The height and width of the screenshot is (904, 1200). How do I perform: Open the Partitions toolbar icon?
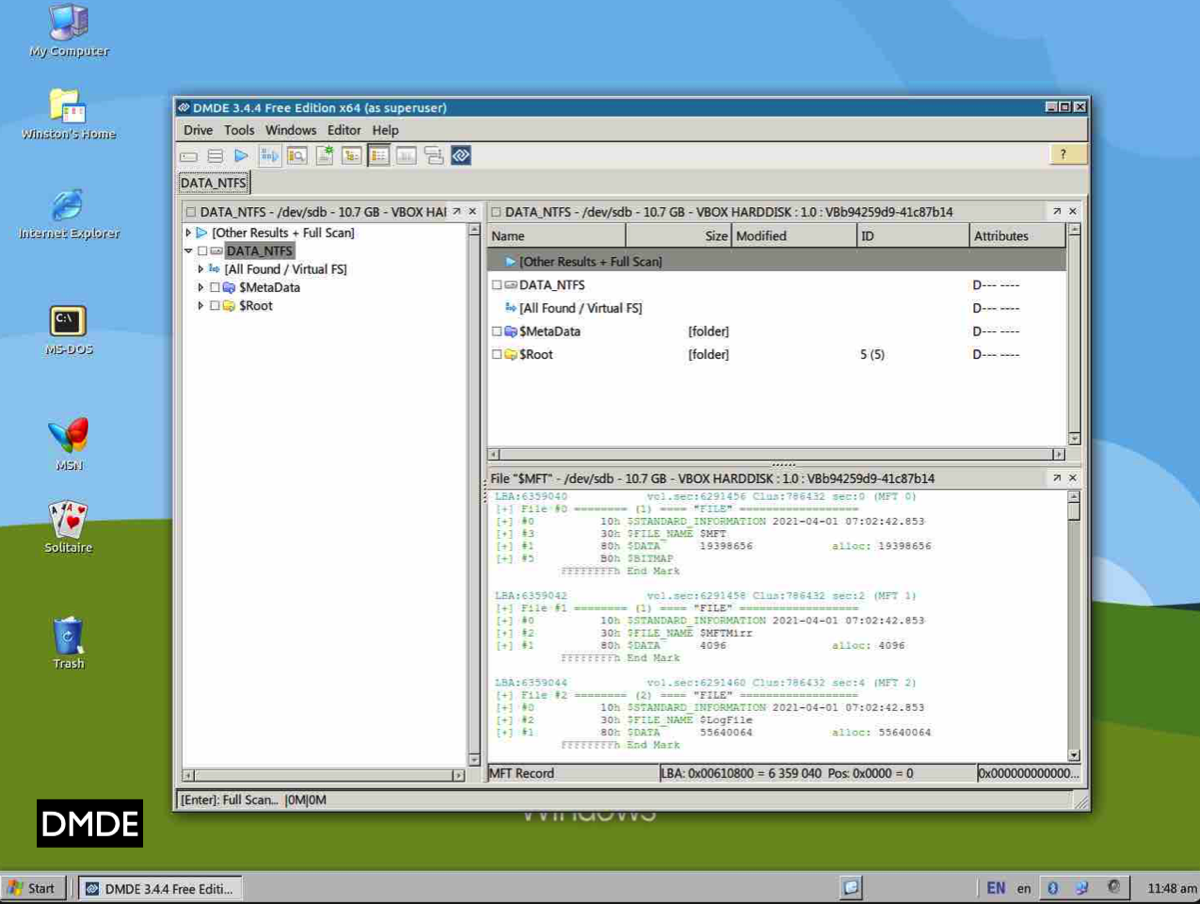(215, 156)
